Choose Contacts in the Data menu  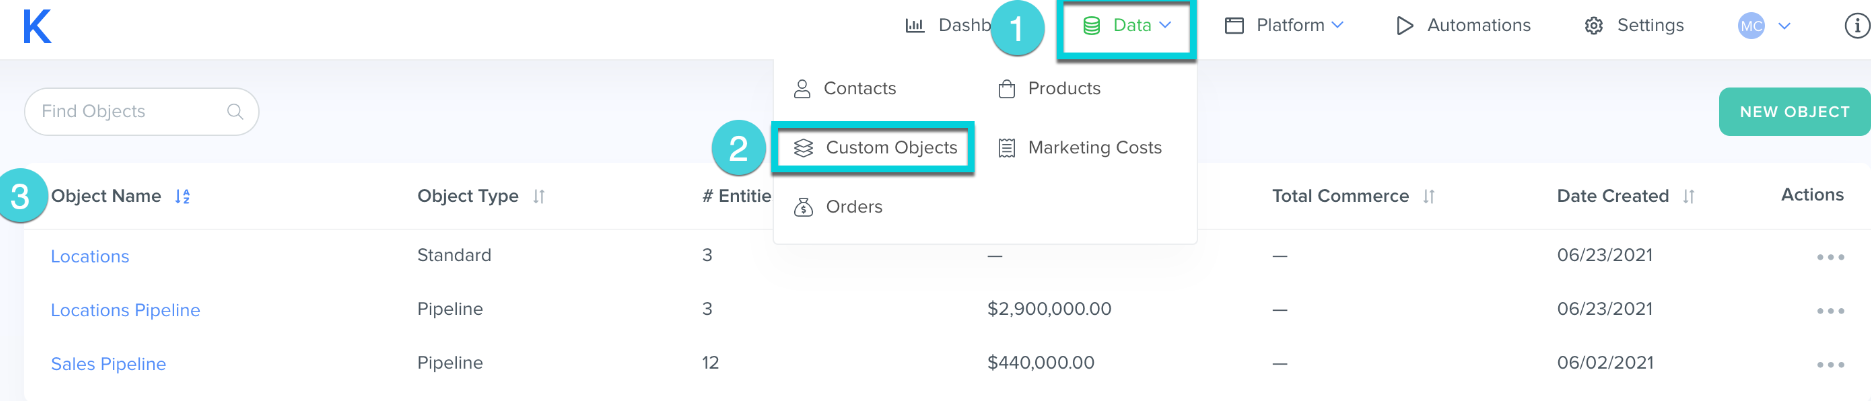pos(845,89)
